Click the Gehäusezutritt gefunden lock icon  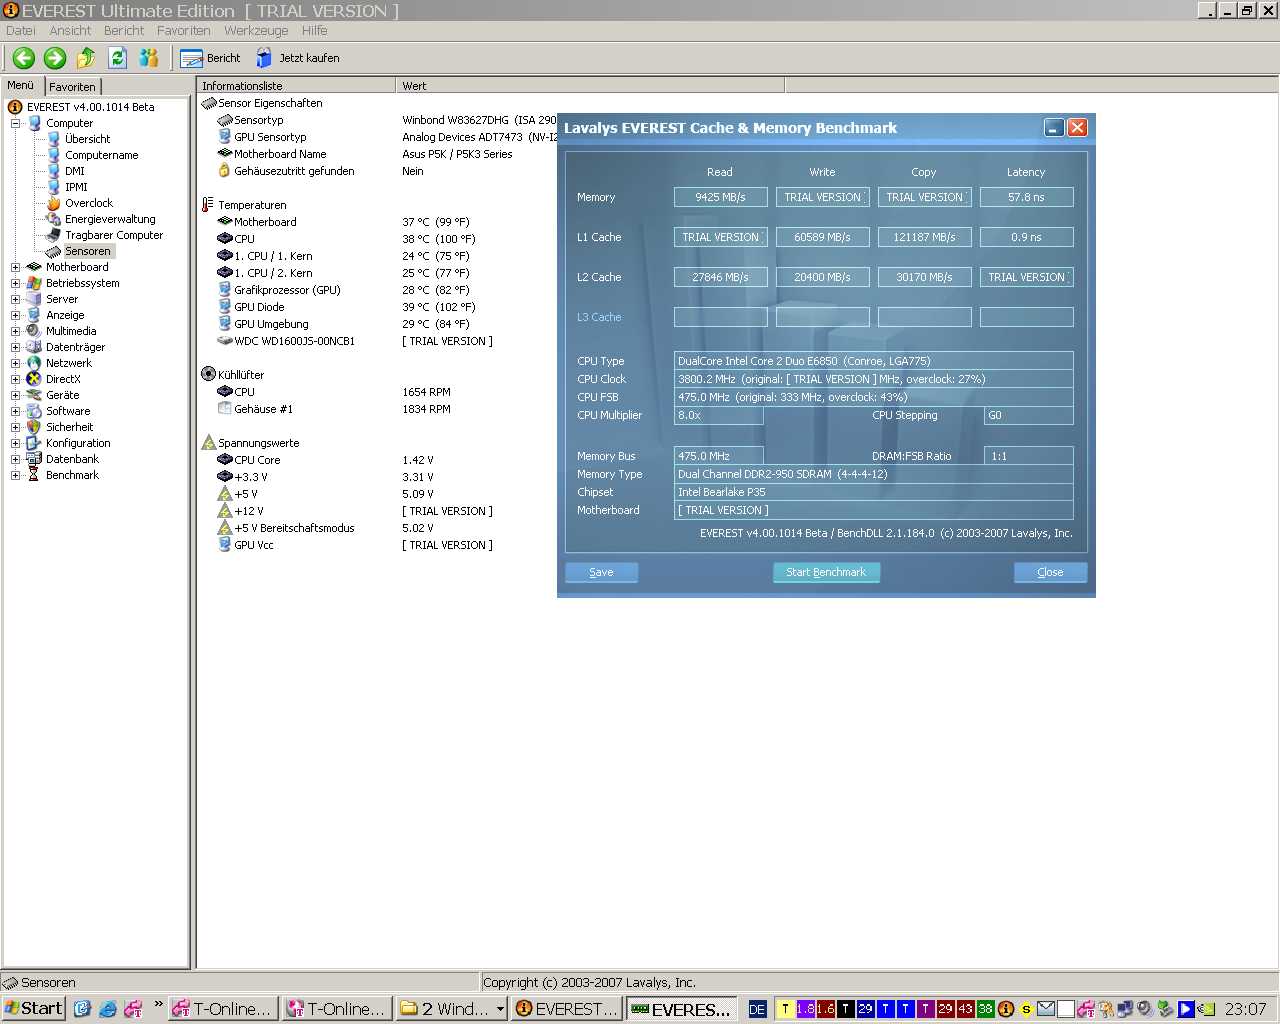coord(225,171)
